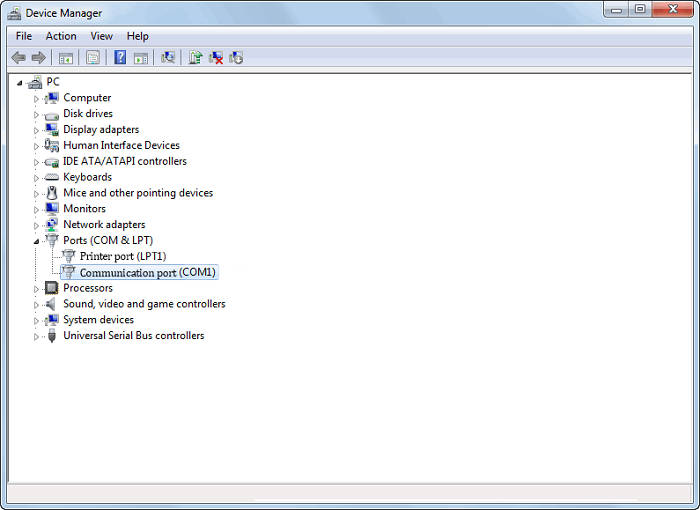Minimize the Device Manager window
Viewport: 700px width, 510px height.
click(617, 9)
